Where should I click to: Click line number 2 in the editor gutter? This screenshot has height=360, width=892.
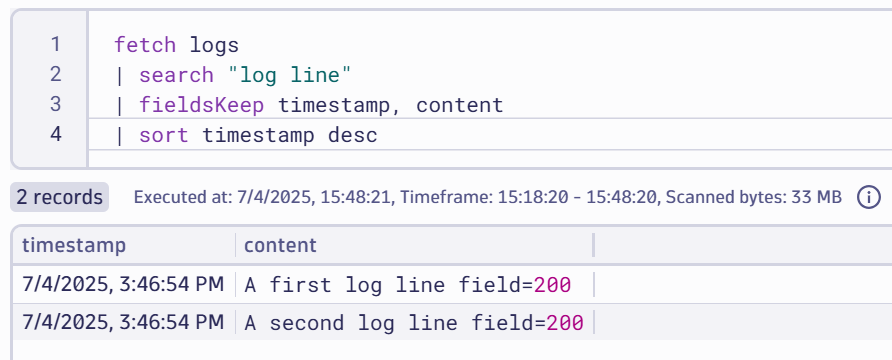(55, 75)
